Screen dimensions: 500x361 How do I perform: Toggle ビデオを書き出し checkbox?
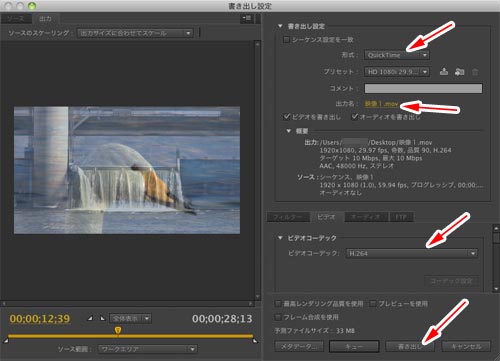point(286,117)
